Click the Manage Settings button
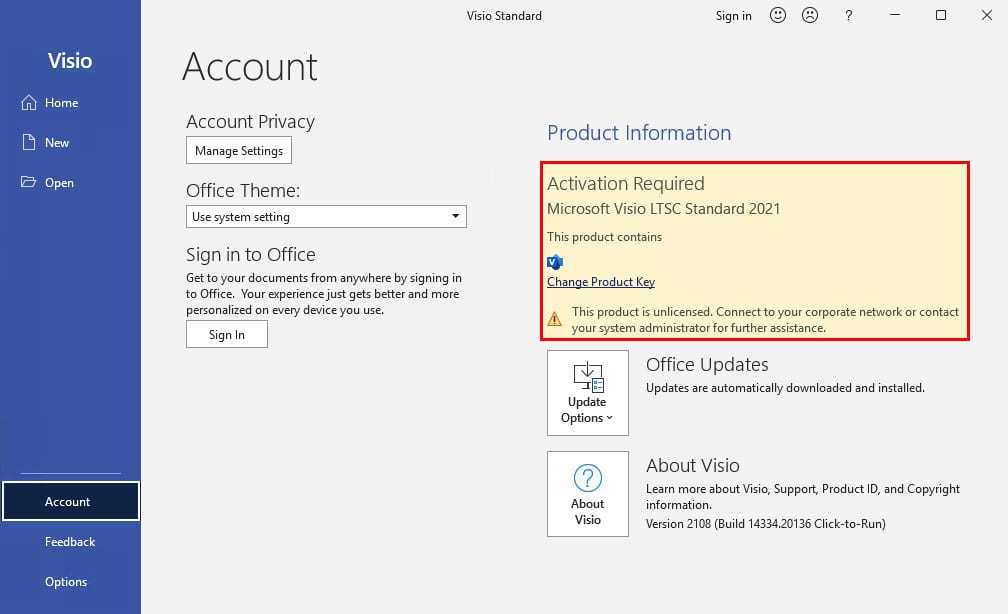1008x614 pixels. [x=239, y=150]
